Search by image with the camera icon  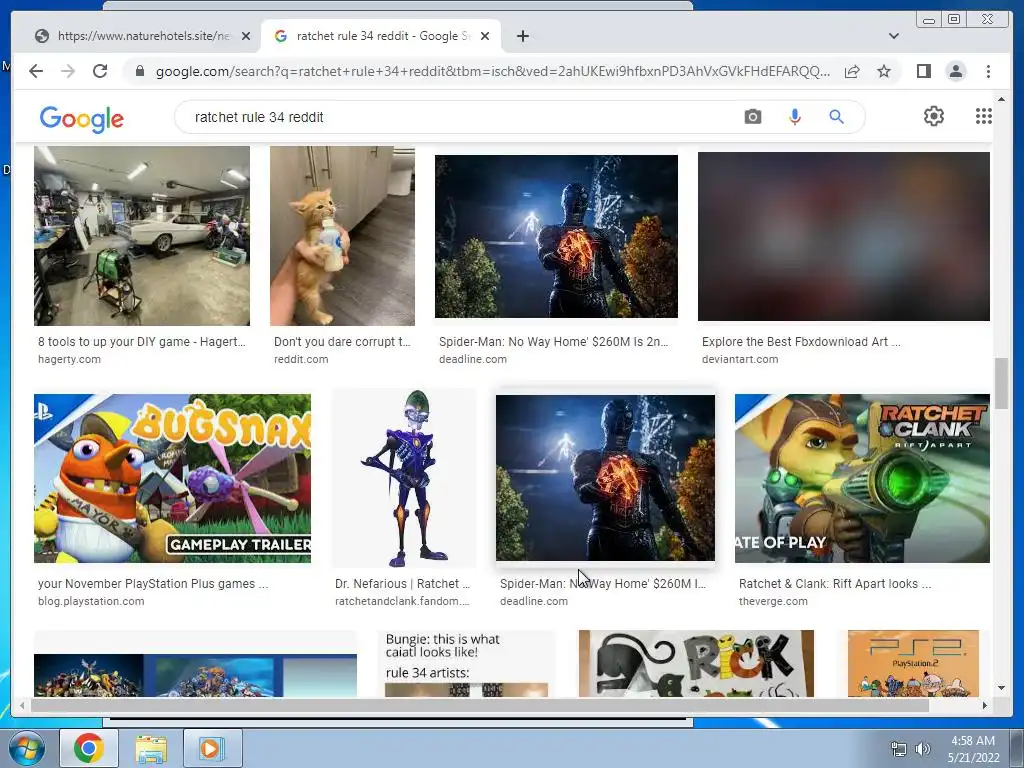[x=752, y=117]
